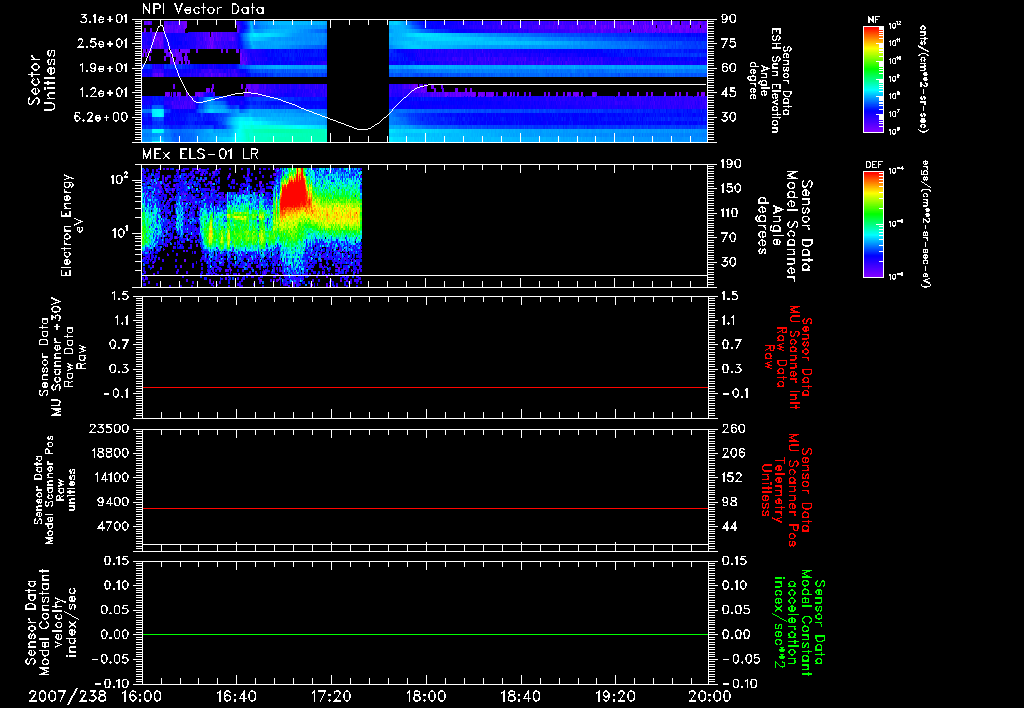The image size is (1024, 708).
Task: Click the 150 scanner angle tick
Action: (x=731, y=188)
